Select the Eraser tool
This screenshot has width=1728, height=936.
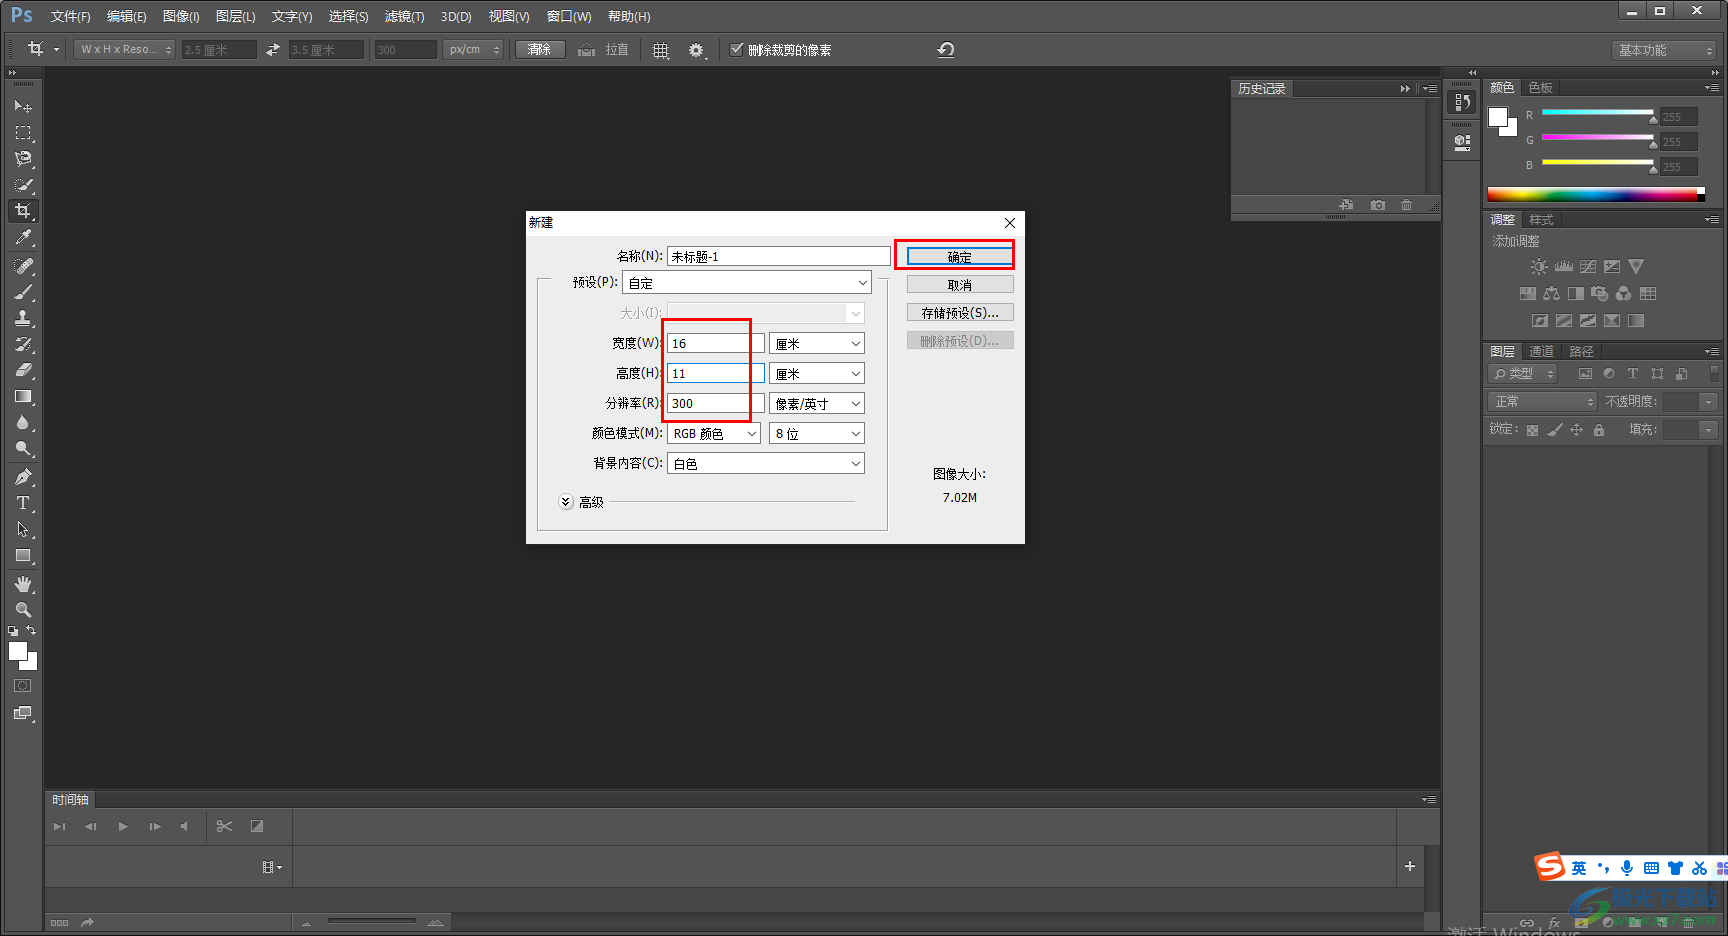coord(23,370)
